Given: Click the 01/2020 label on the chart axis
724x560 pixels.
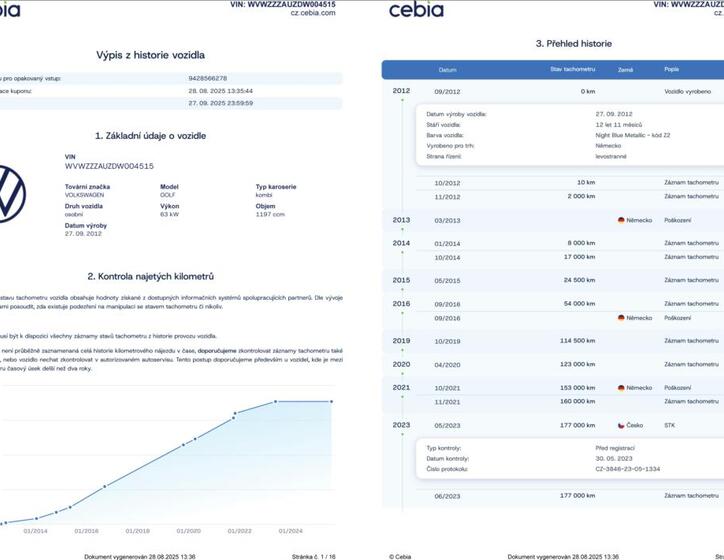Looking at the screenshot, I should (x=188, y=531).
